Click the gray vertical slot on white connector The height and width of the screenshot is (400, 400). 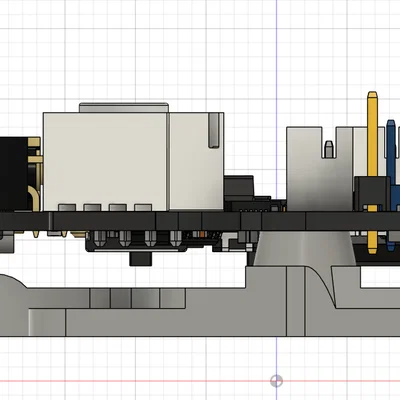point(214,130)
